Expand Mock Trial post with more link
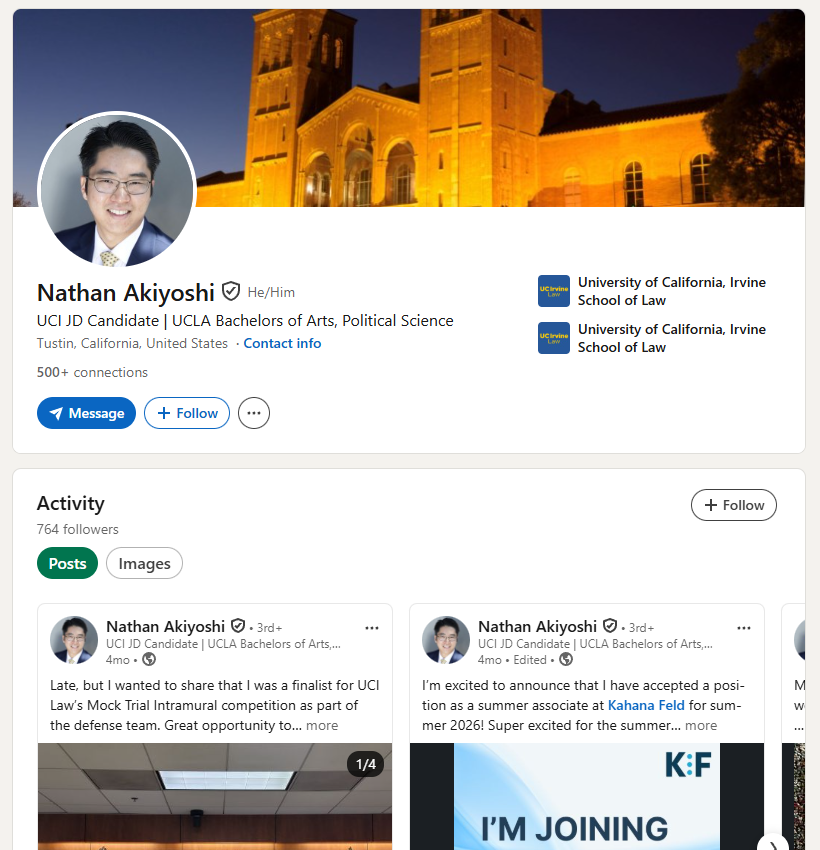The image size is (820, 850). 322,726
